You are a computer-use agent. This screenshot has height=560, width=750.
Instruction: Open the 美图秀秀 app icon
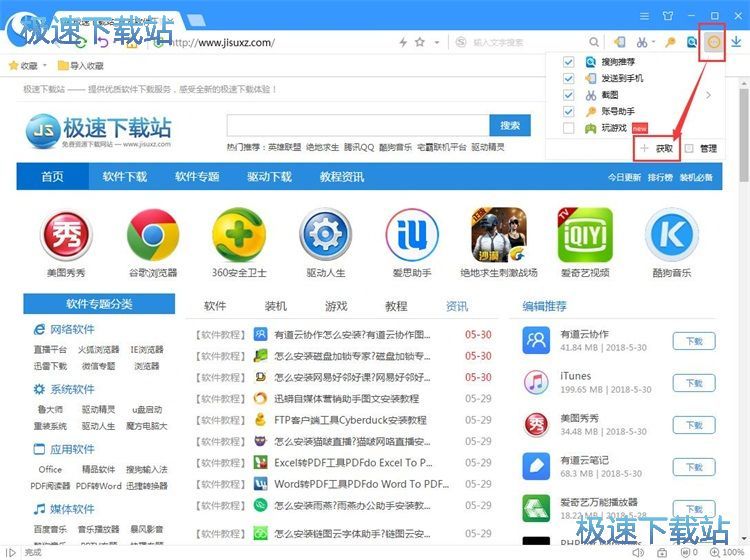(x=66, y=235)
